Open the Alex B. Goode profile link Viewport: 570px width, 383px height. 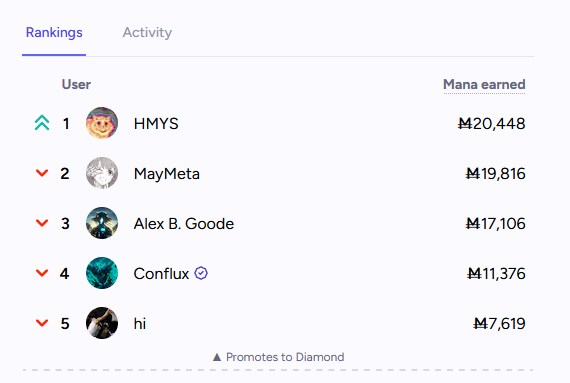(x=184, y=223)
